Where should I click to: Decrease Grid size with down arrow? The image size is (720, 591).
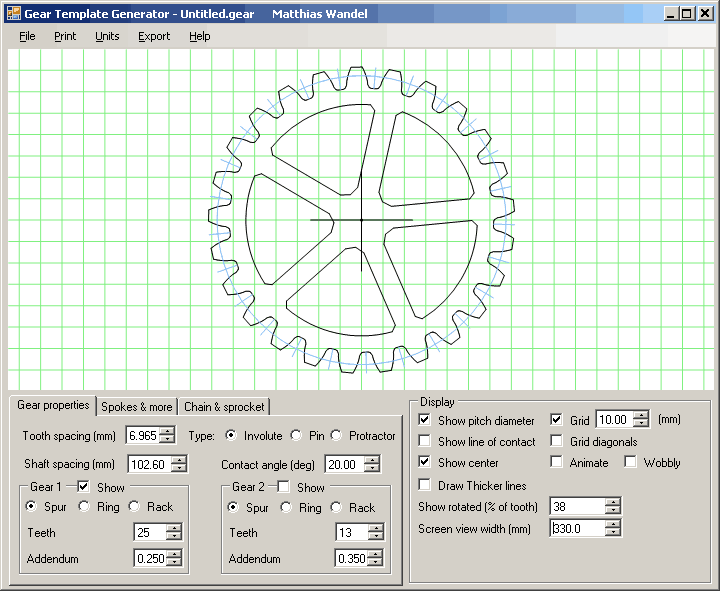pyautogui.click(x=641, y=425)
